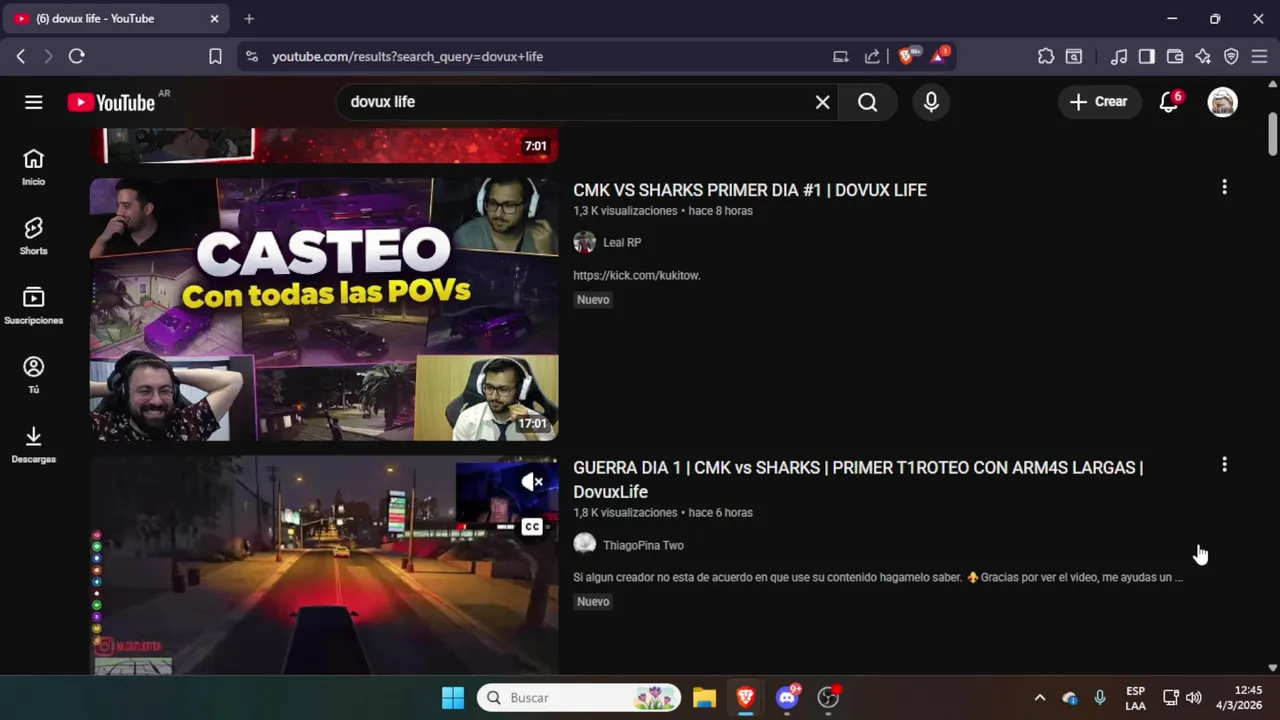This screenshot has height=720, width=1280.
Task: Unmute the inline video preview
Action: click(x=533, y=483)
